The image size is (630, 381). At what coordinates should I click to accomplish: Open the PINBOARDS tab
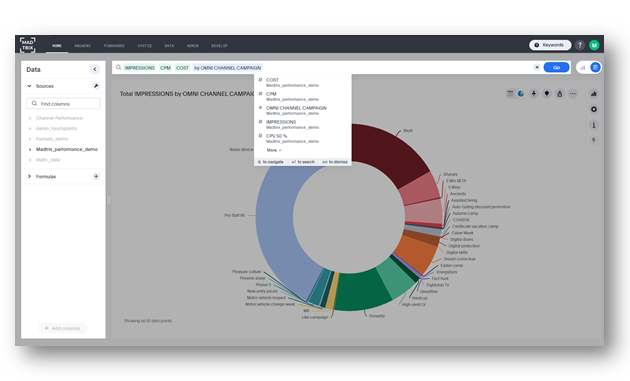(x=114, y=46)
